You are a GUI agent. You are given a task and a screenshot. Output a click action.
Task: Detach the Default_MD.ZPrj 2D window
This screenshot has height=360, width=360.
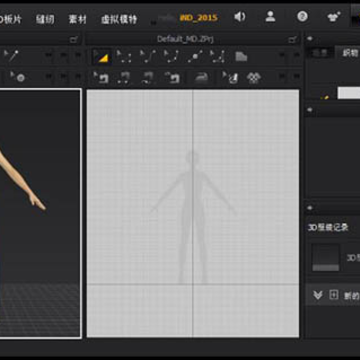tap(292, 40)
